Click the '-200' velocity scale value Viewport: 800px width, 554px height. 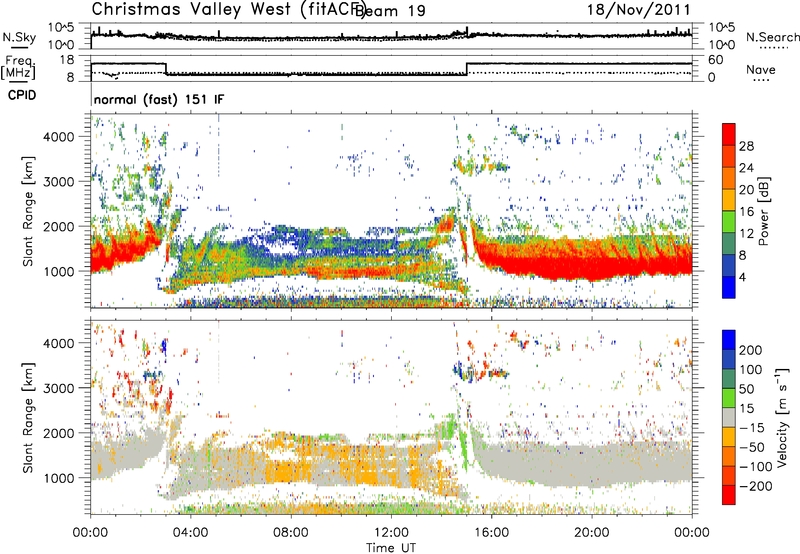pyautogui.click(x=755, y=486)
